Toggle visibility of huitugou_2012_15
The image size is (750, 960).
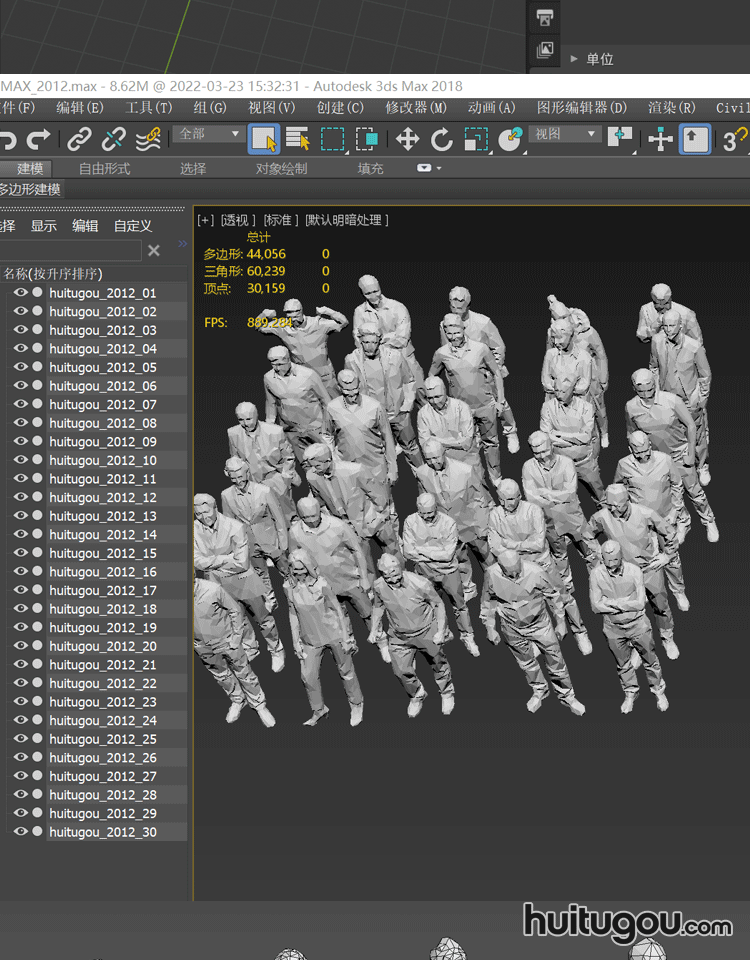(x=20, y=553)
